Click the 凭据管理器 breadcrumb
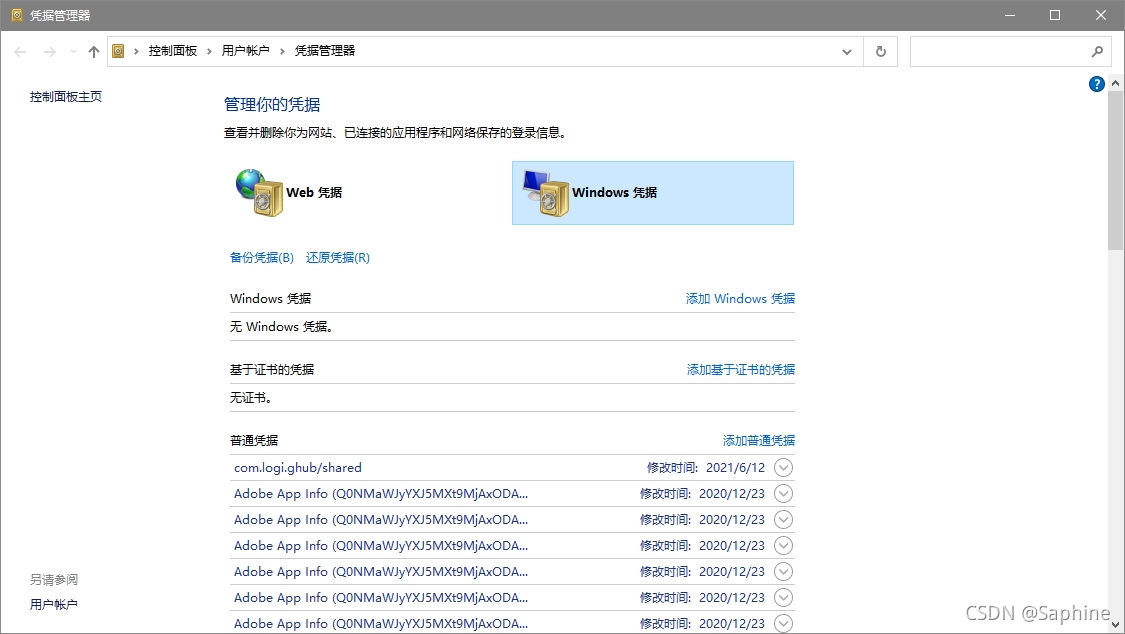Screen dimensions: 1125x634 pos(325,51)
